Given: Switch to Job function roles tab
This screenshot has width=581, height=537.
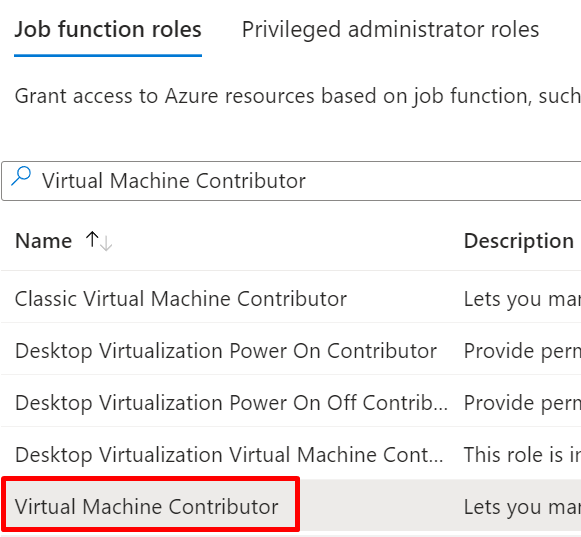Looking at the screenshot, I should 108,29.
